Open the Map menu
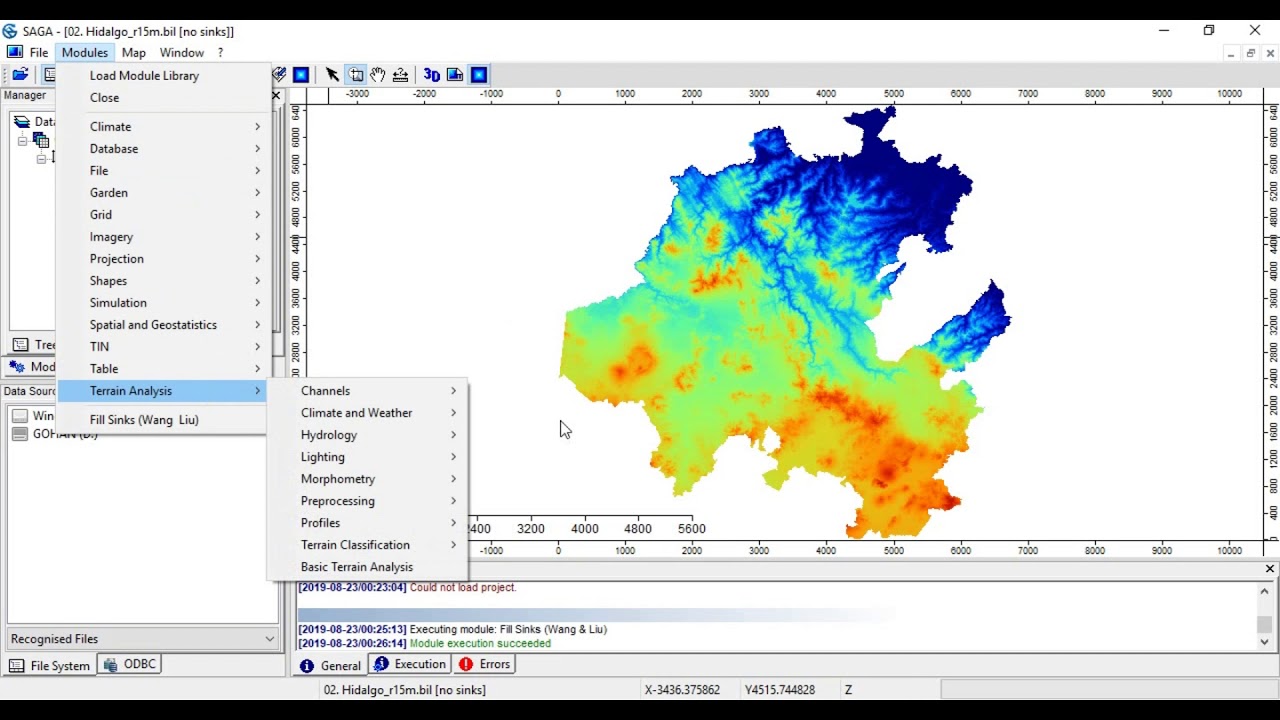1280x720 pixels. tap(133, 52)
